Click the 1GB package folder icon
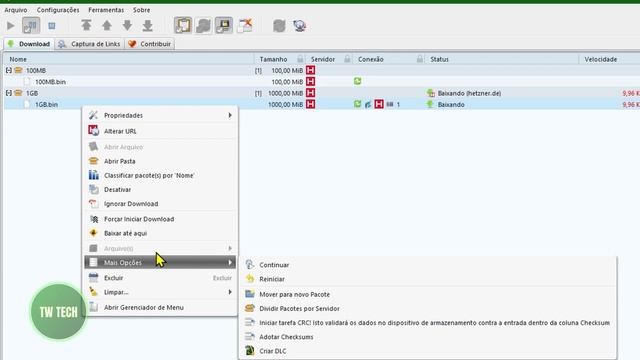Viewport: 640px width, 360px height. pos(18,93)
